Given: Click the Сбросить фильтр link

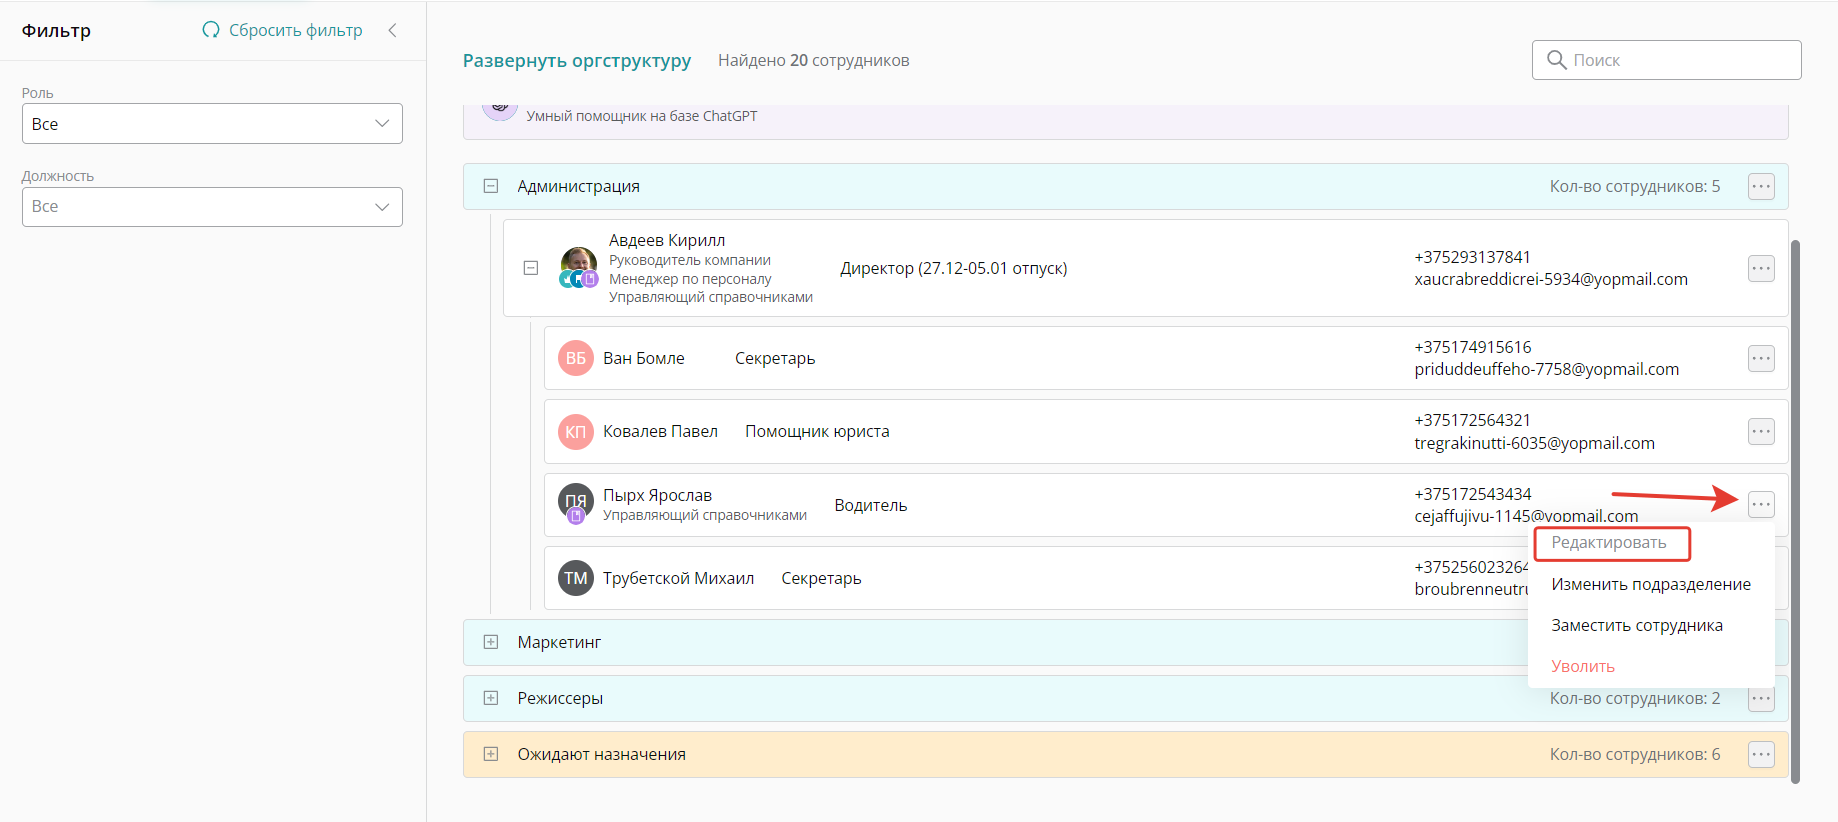Looking at the screenshot, I should click(296, 30).
